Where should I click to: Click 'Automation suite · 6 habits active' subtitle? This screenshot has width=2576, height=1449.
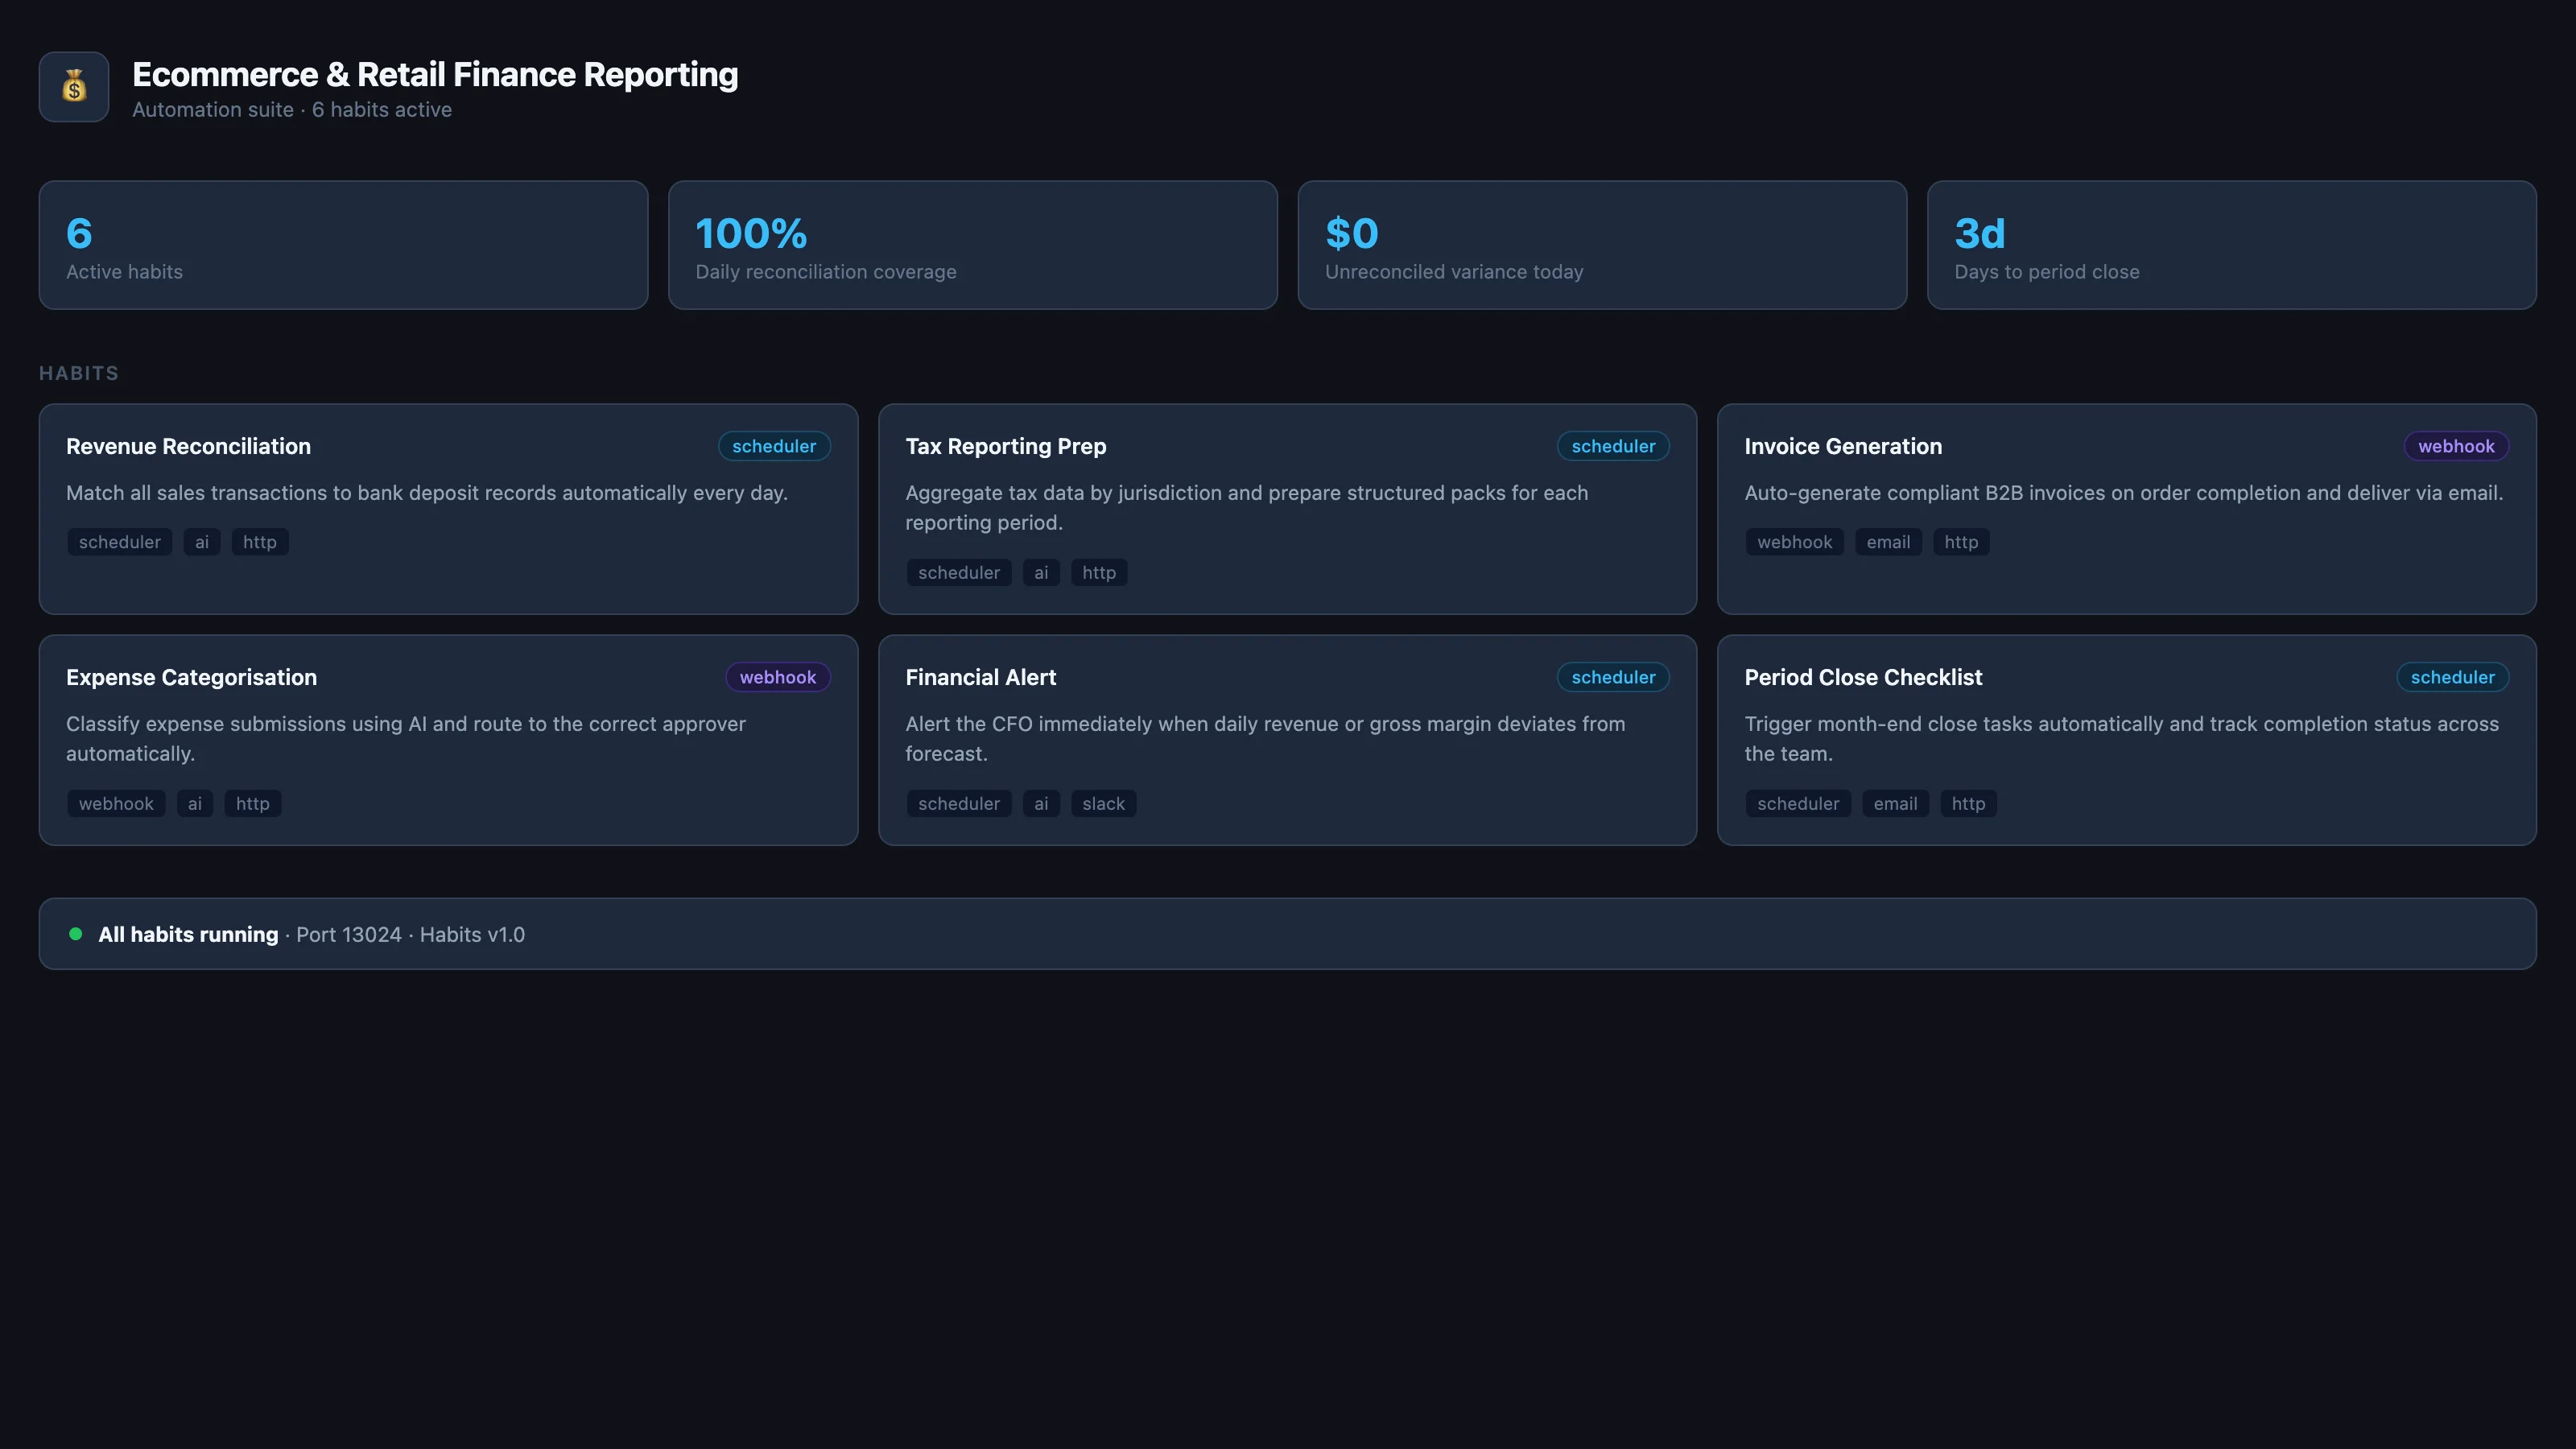click(292, 110)
